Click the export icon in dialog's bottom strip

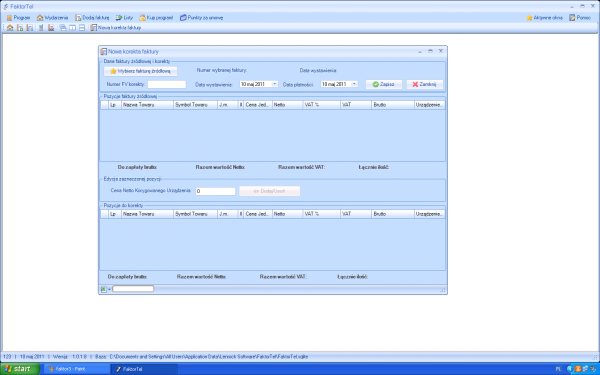[x=103, y=289]
